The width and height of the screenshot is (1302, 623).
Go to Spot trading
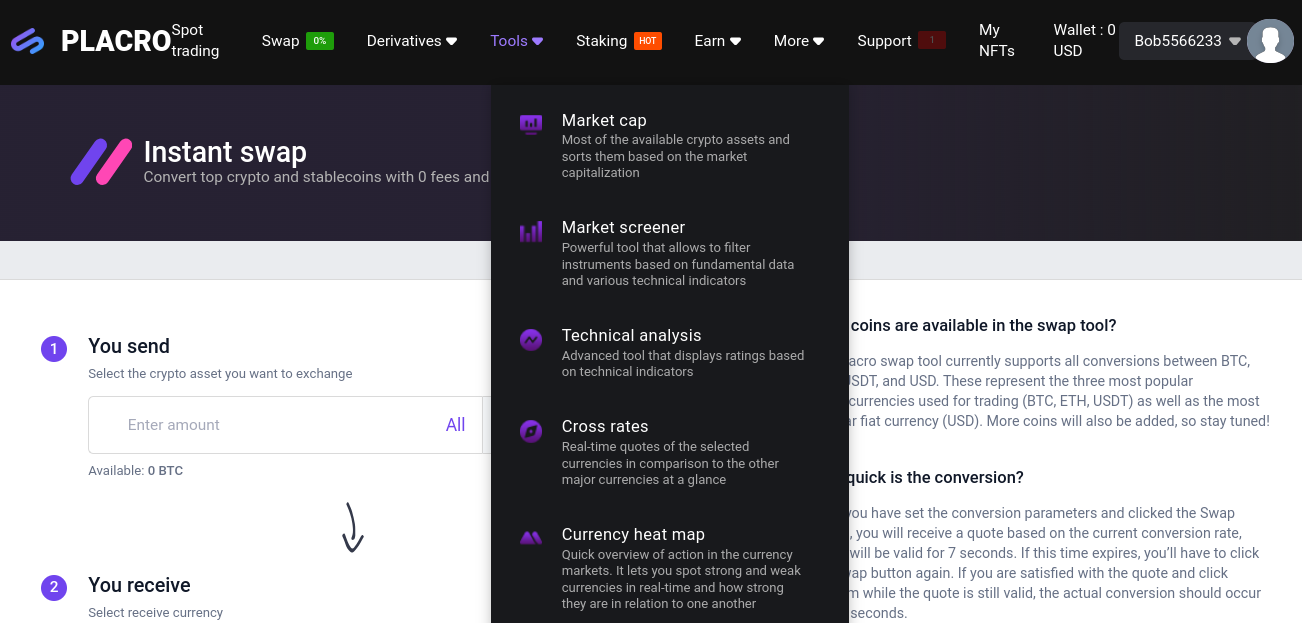coord(195,41)
